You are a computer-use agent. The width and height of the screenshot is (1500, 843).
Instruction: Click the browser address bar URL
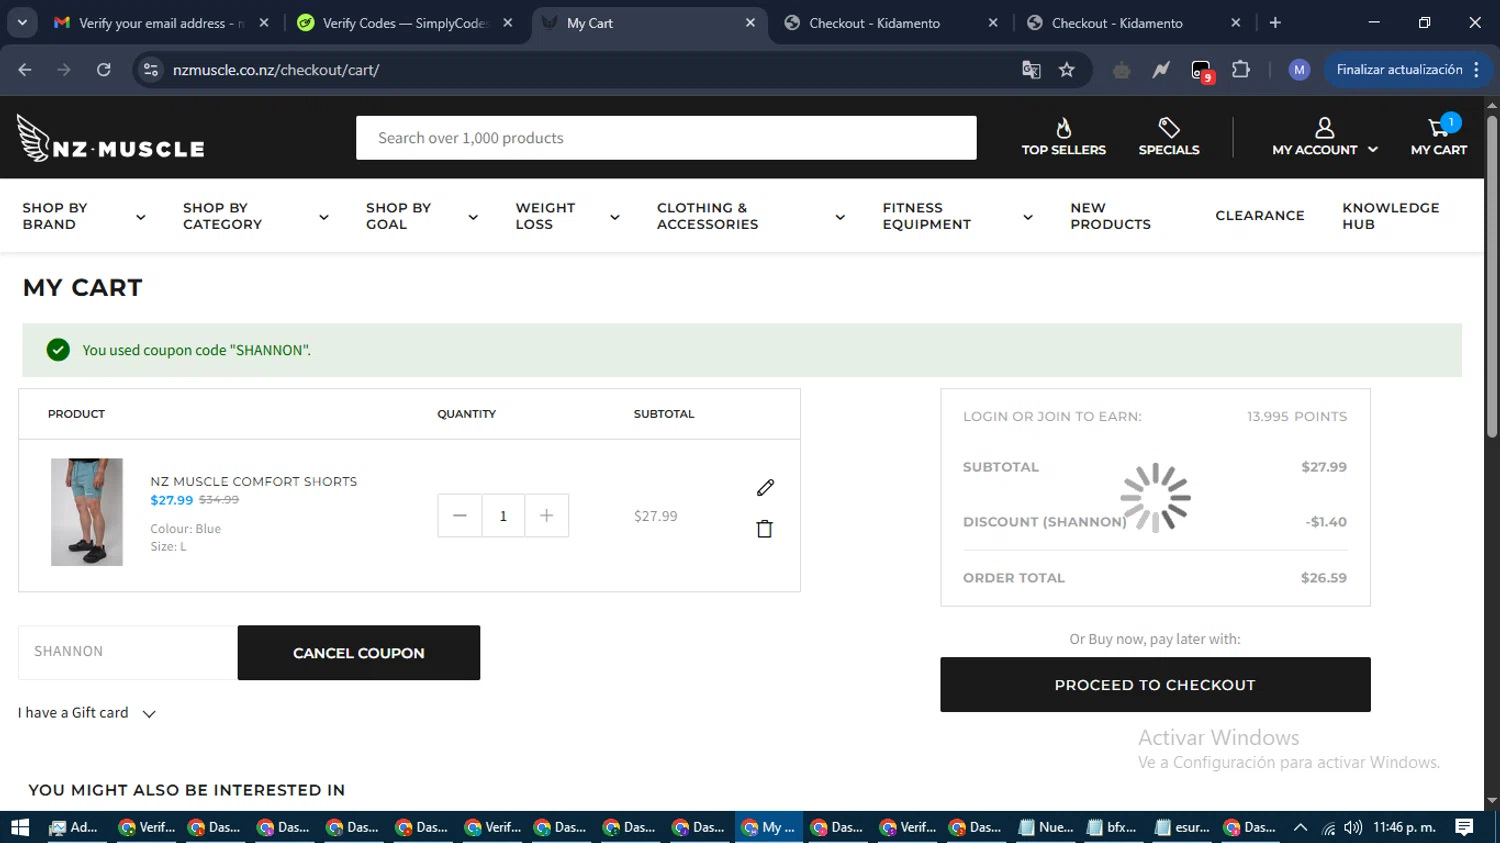(x=276, y=70)
